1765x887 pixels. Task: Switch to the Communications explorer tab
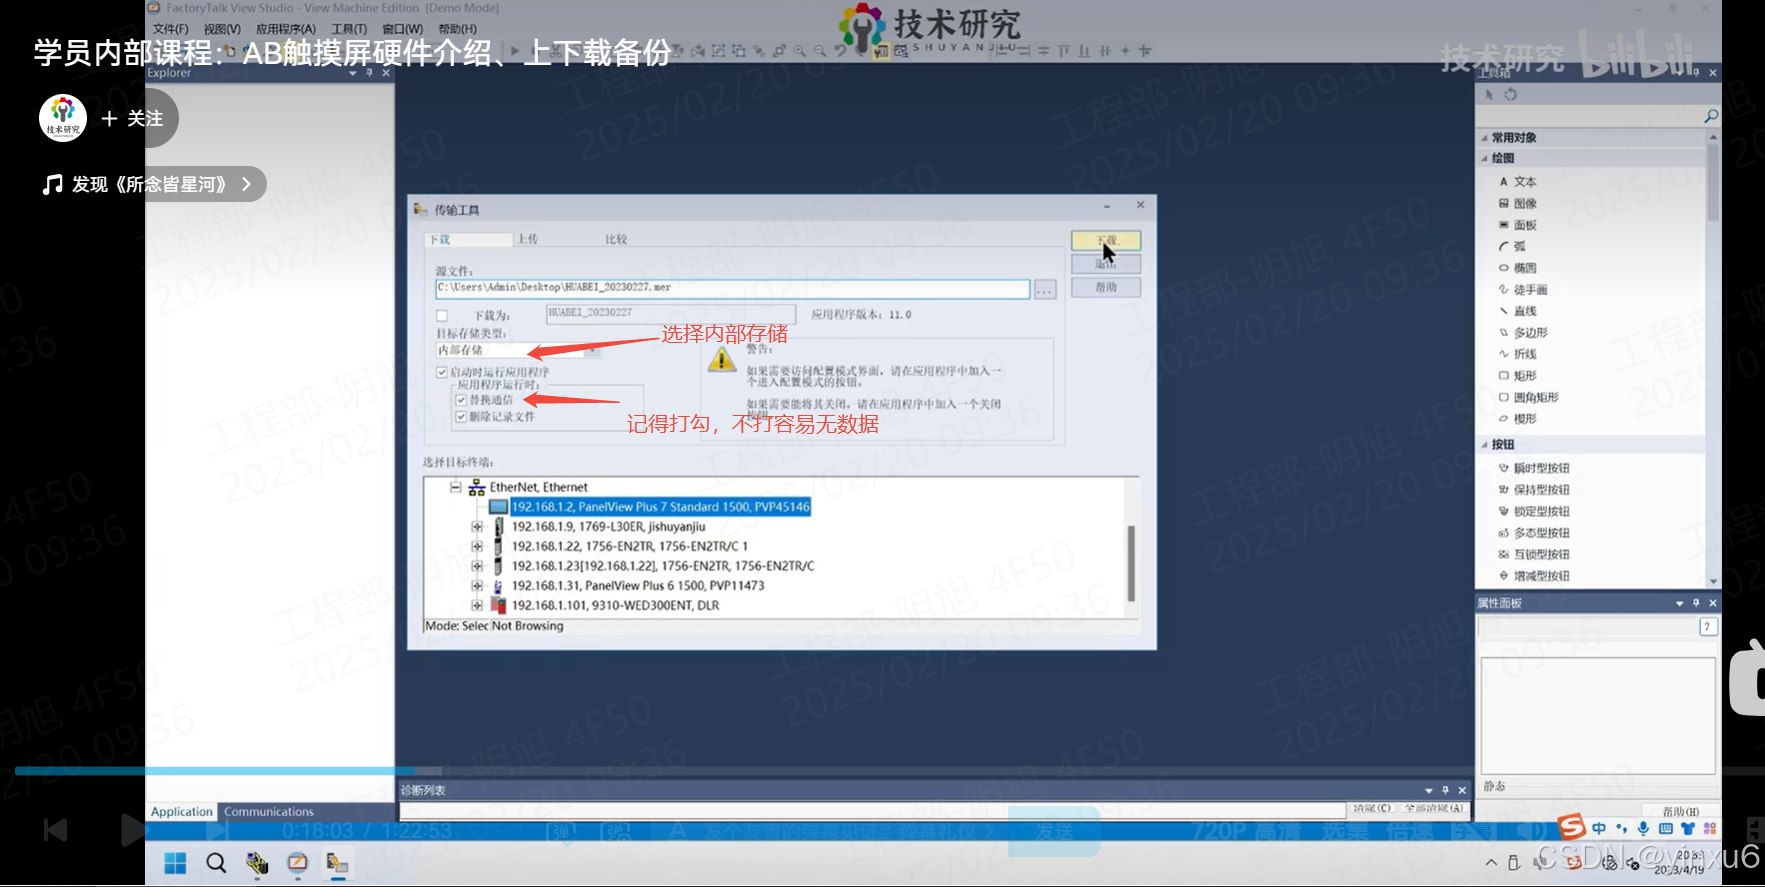click(x=269, y=813)
